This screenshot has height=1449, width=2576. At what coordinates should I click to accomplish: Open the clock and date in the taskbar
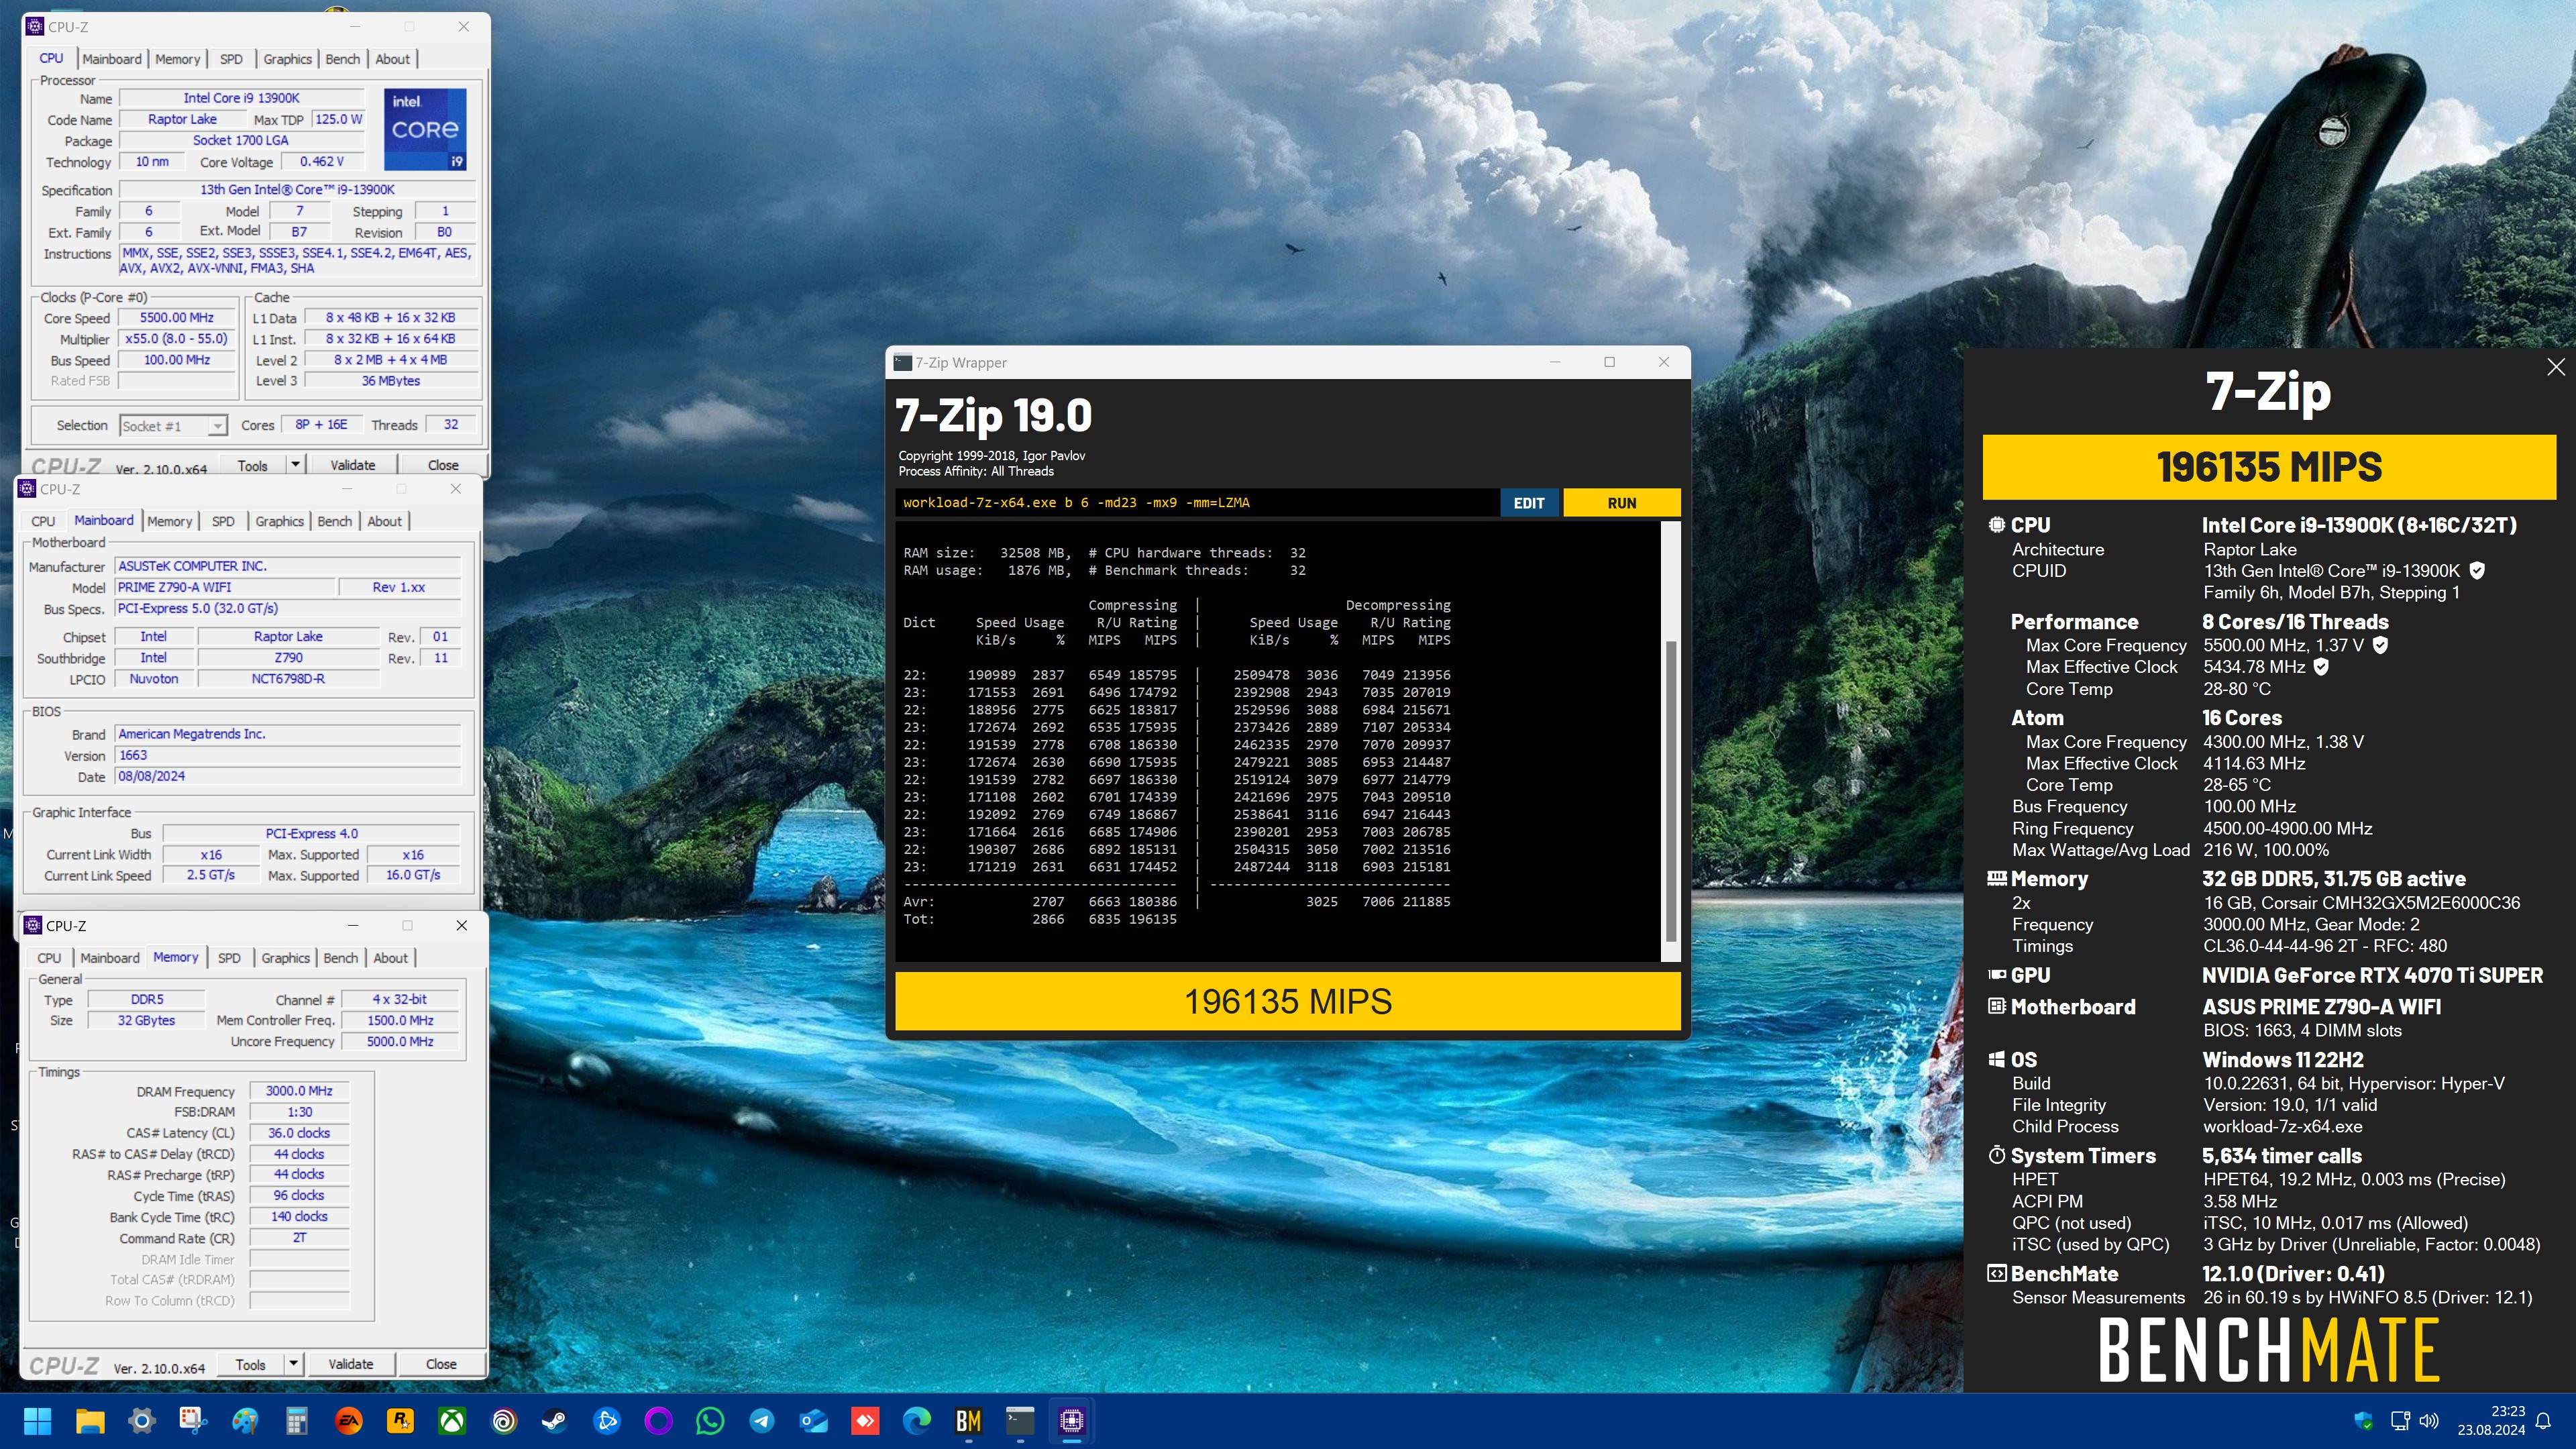(2492, 1420)
